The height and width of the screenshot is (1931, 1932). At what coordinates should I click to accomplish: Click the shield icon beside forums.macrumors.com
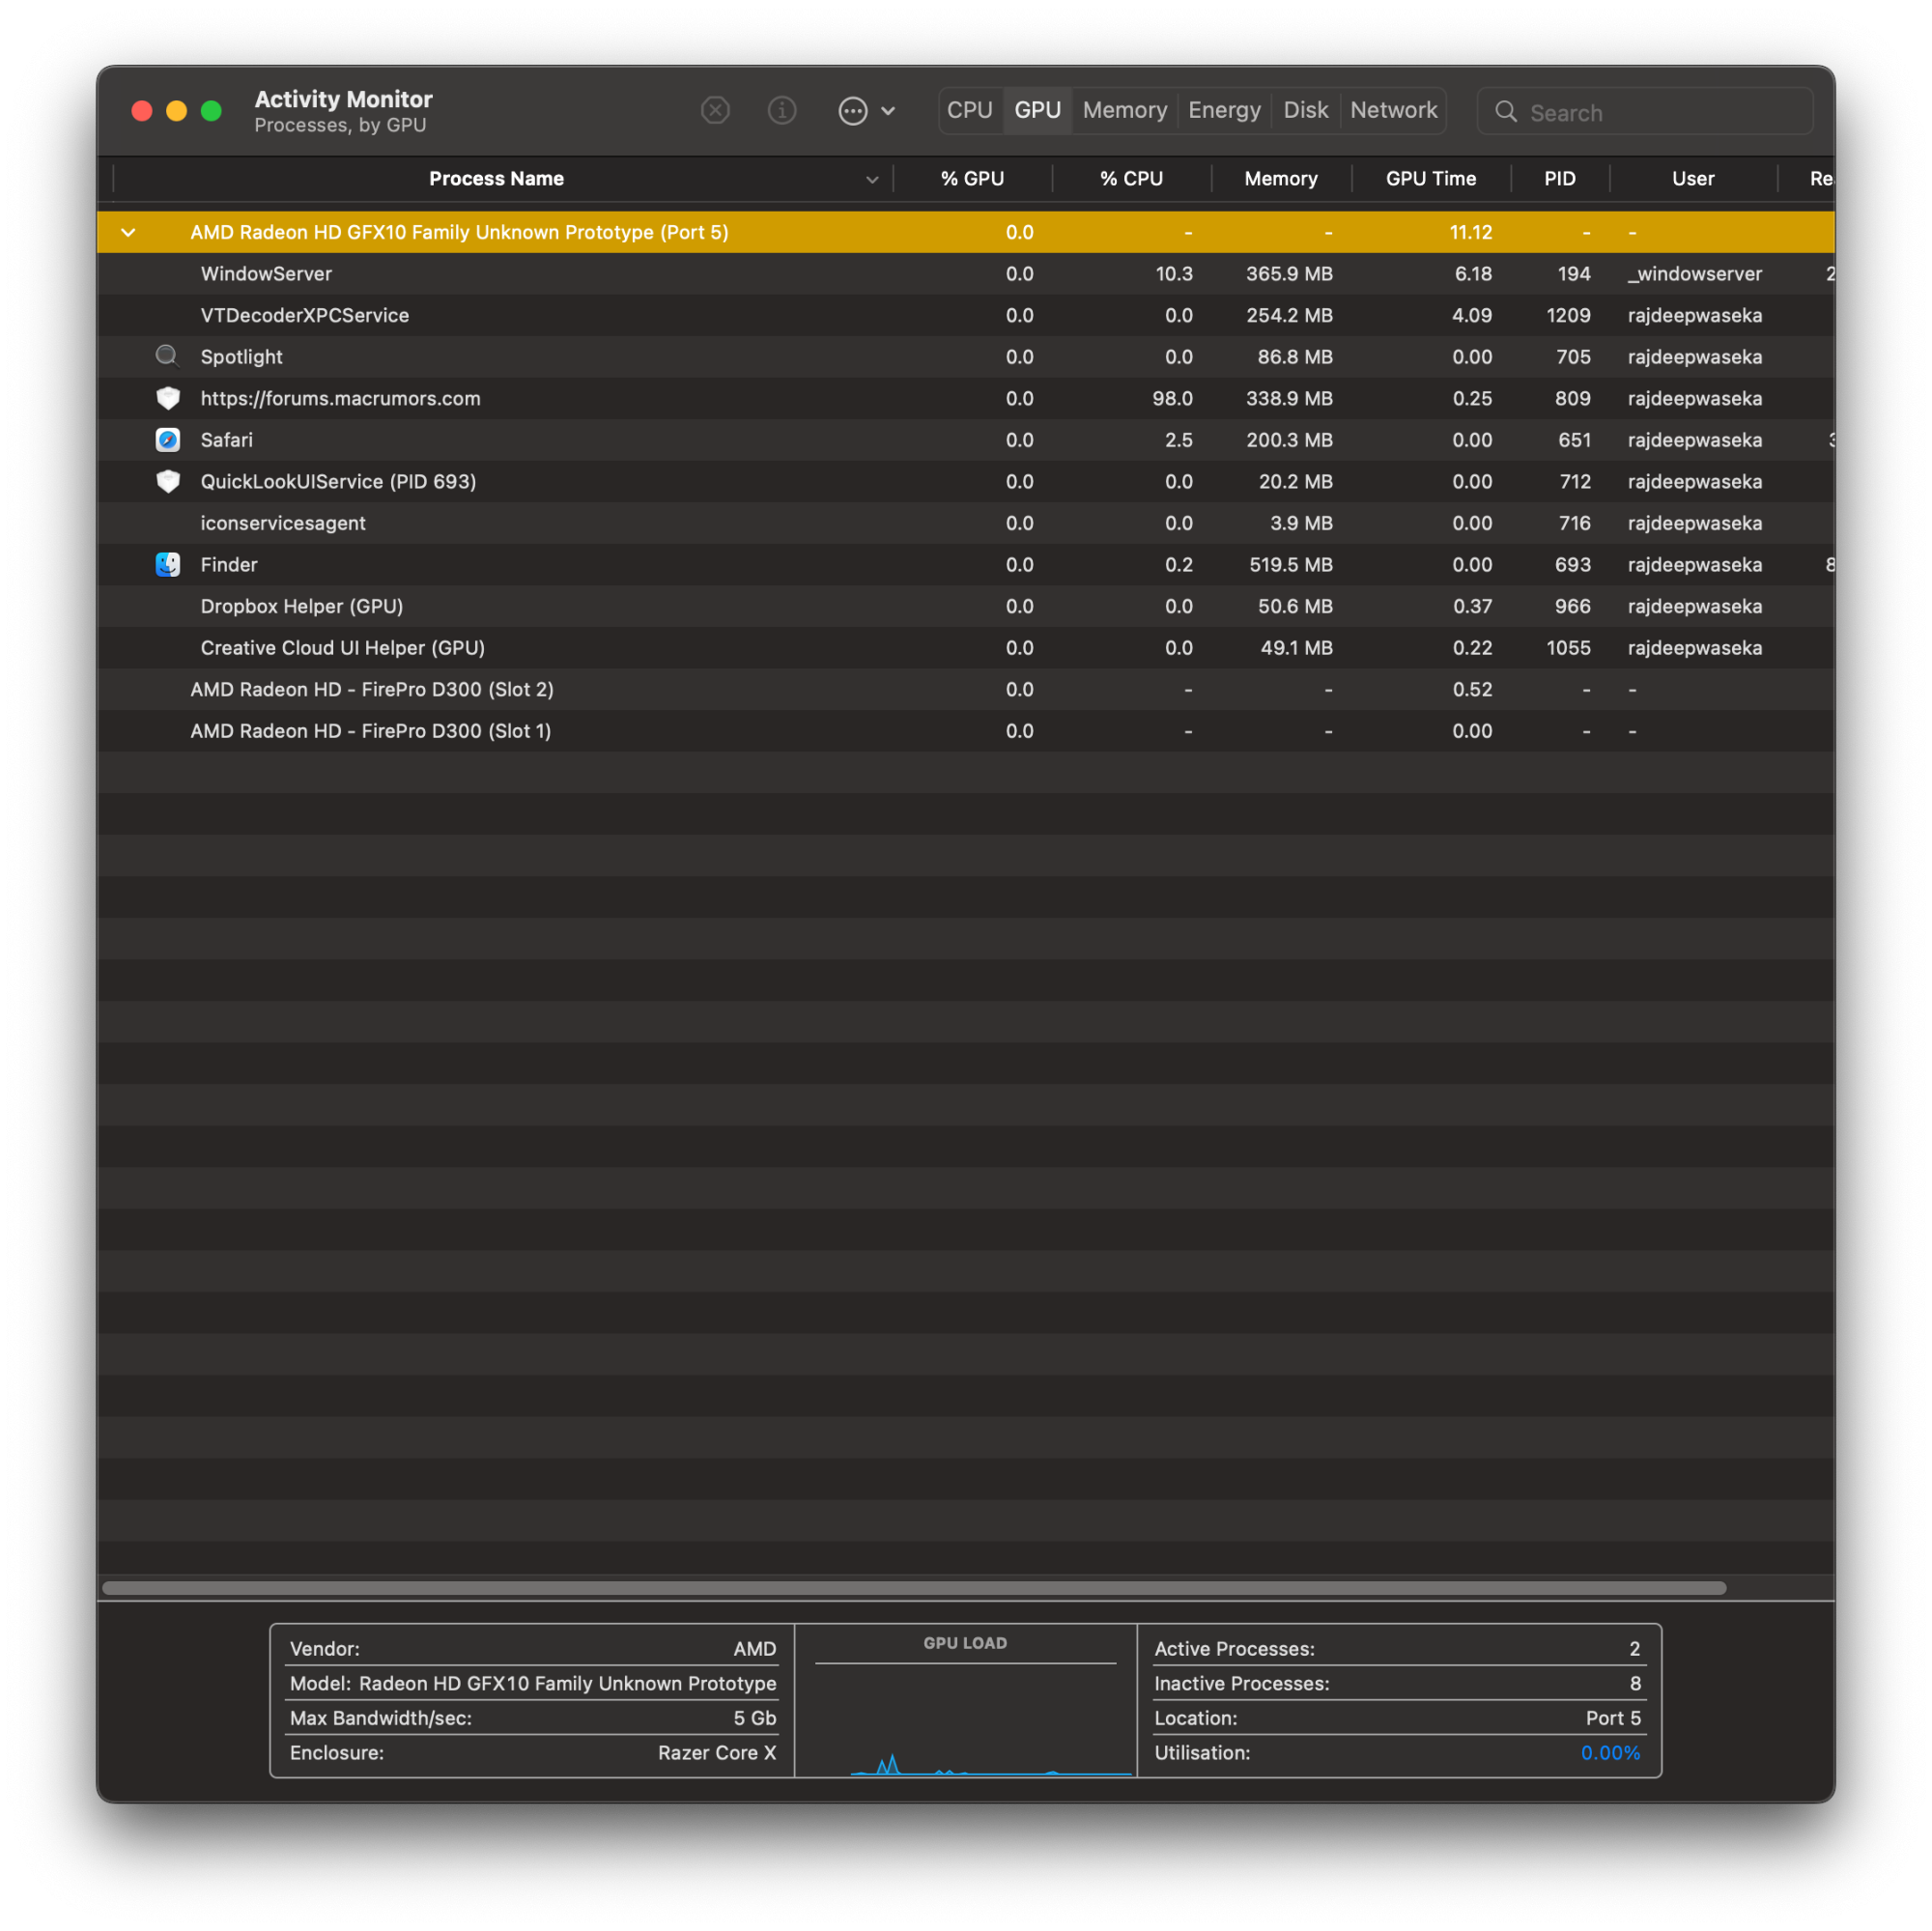[x=167, y=398]
